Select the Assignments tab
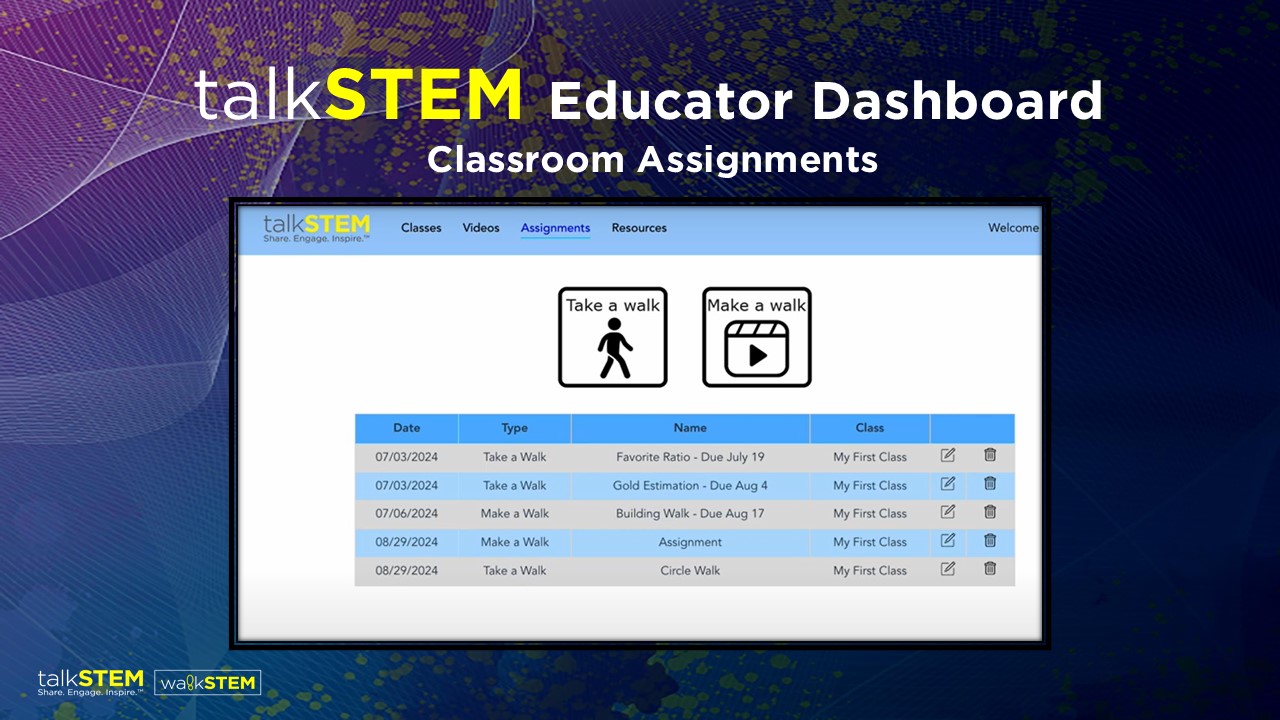Image resolution: width=1280 pixels, height=720 pixels. [x=555, y=228]
